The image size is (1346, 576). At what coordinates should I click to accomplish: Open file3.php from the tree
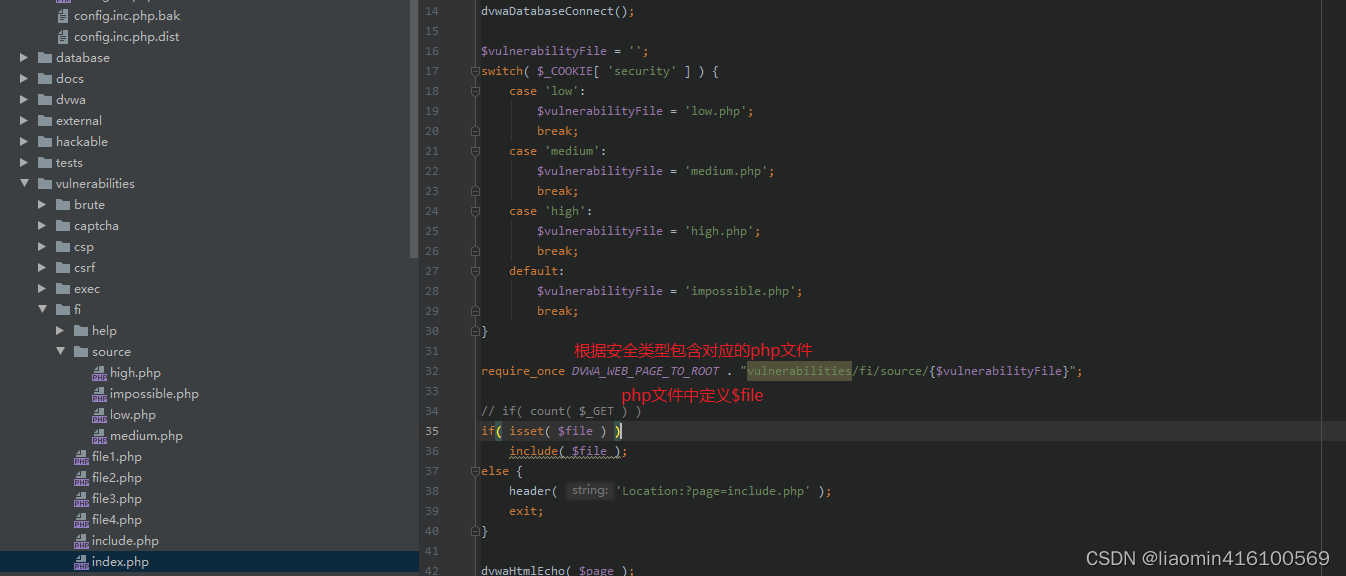117,499
